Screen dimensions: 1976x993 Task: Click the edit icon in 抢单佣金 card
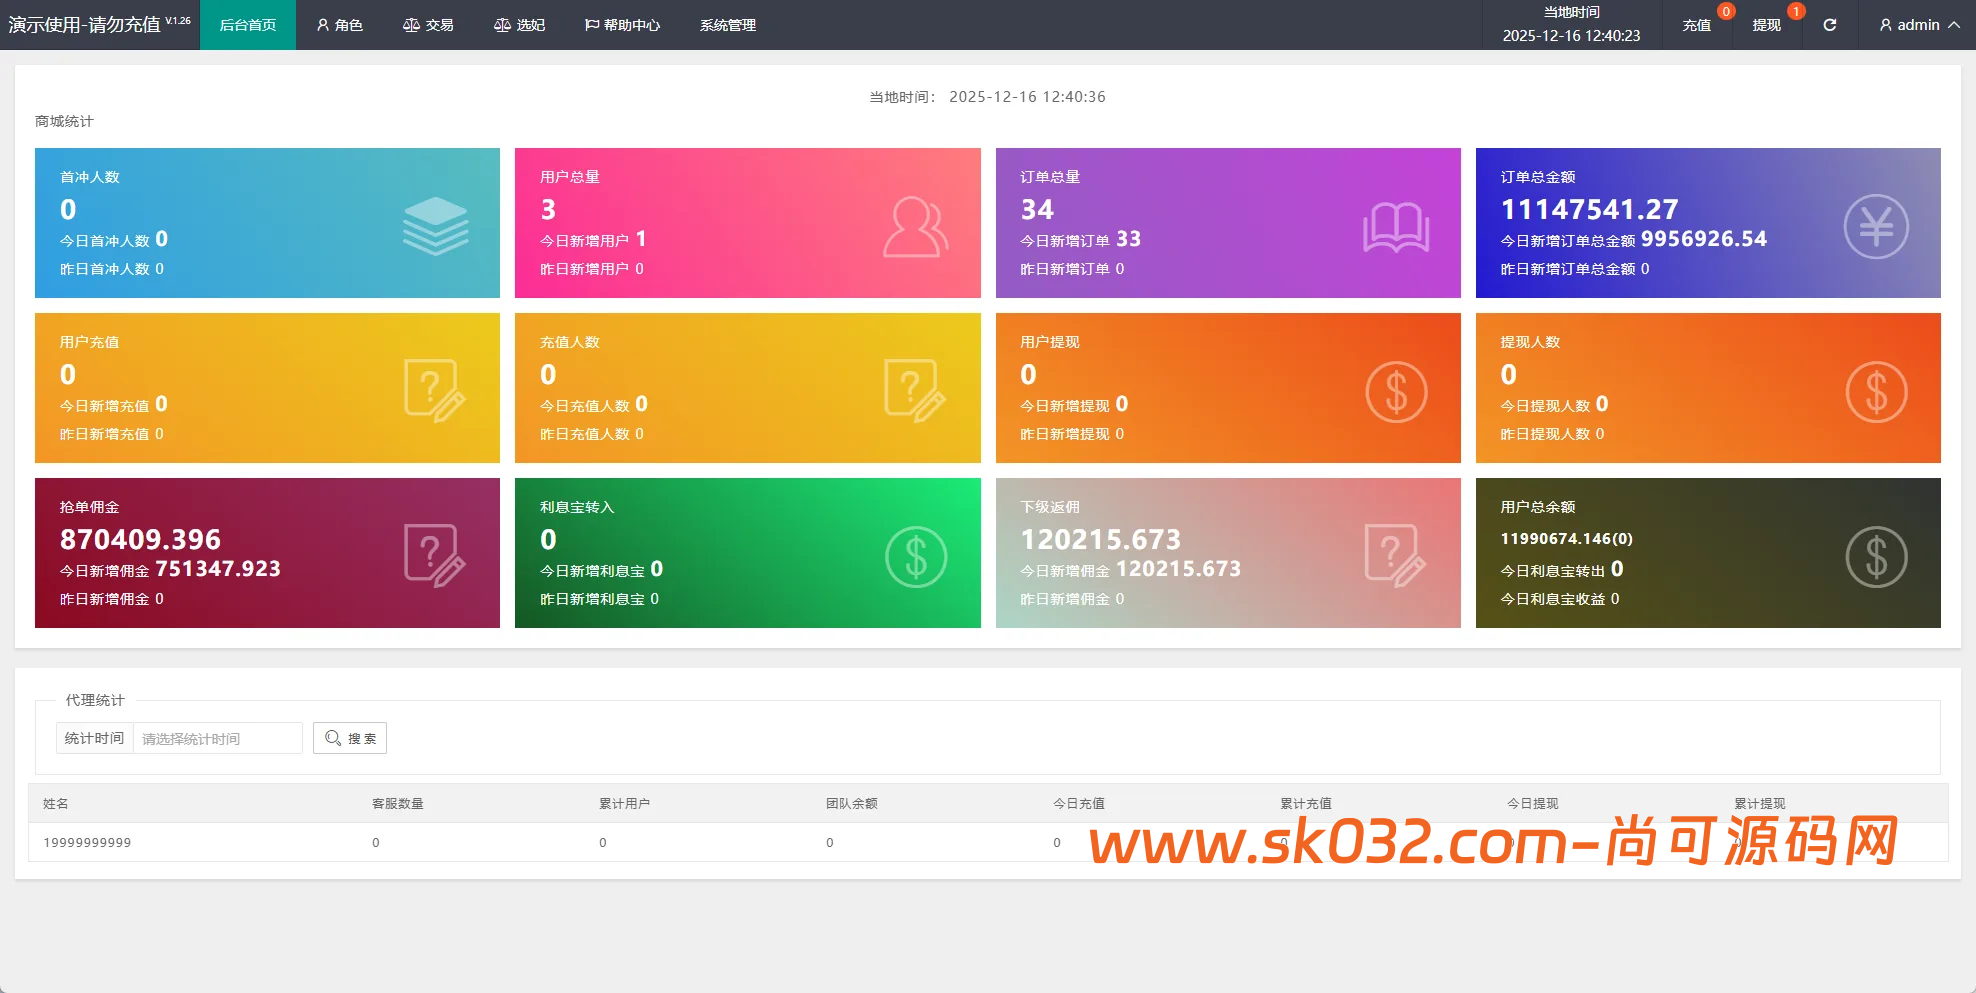pyautogui.click(x=434, y=555)
